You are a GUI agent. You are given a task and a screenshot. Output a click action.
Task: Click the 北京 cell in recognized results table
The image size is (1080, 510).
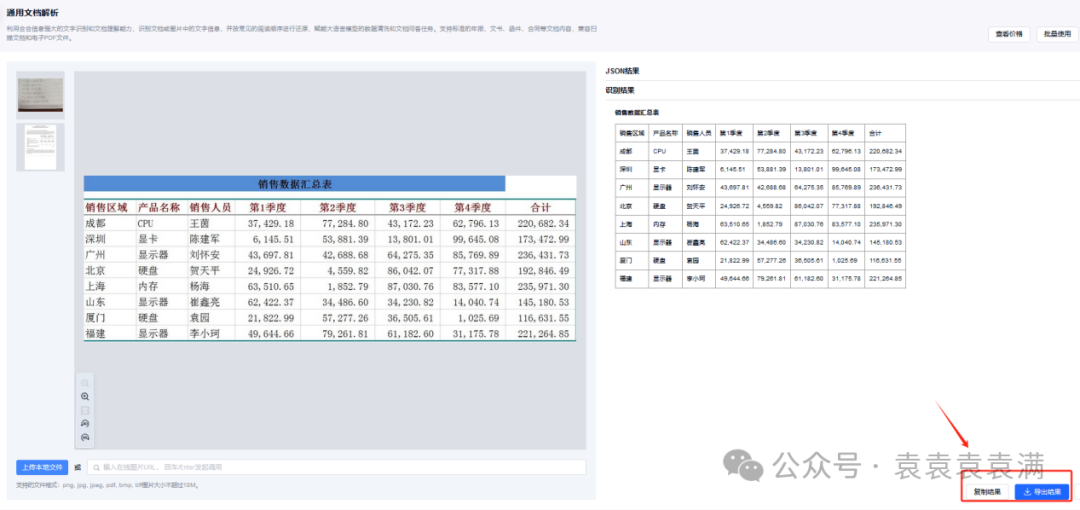tap(625, 206)
